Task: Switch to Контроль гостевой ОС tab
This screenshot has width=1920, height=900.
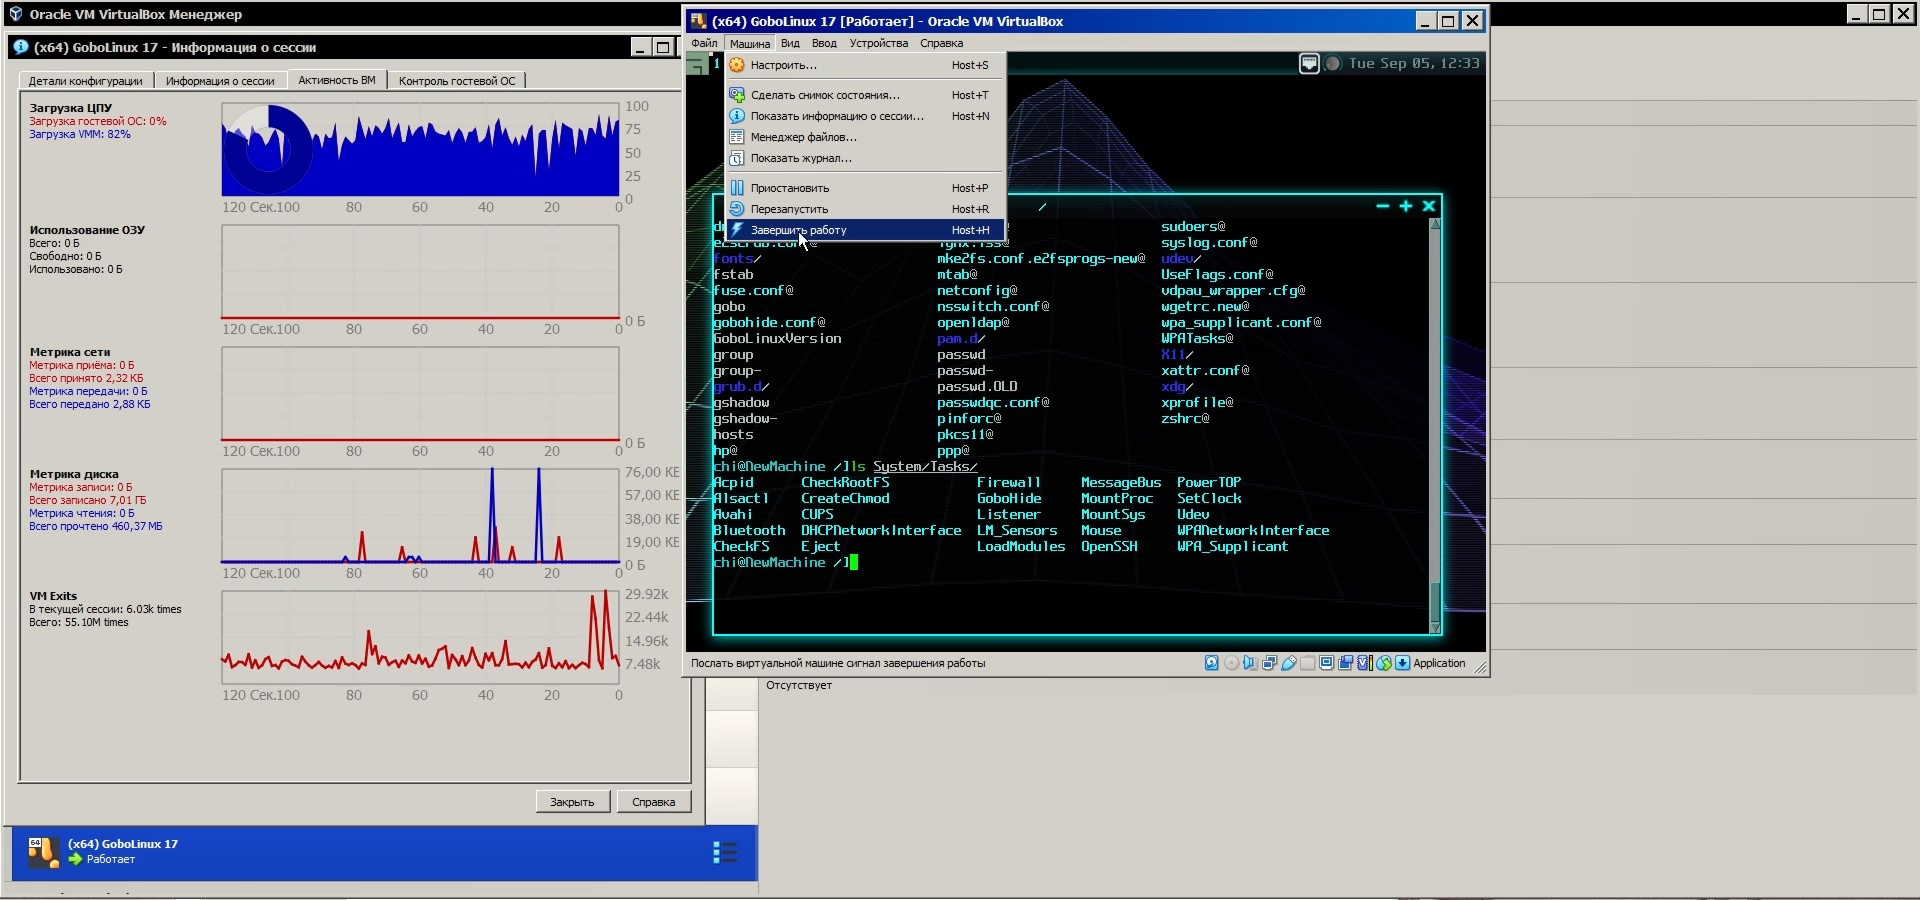Action: 457,81
